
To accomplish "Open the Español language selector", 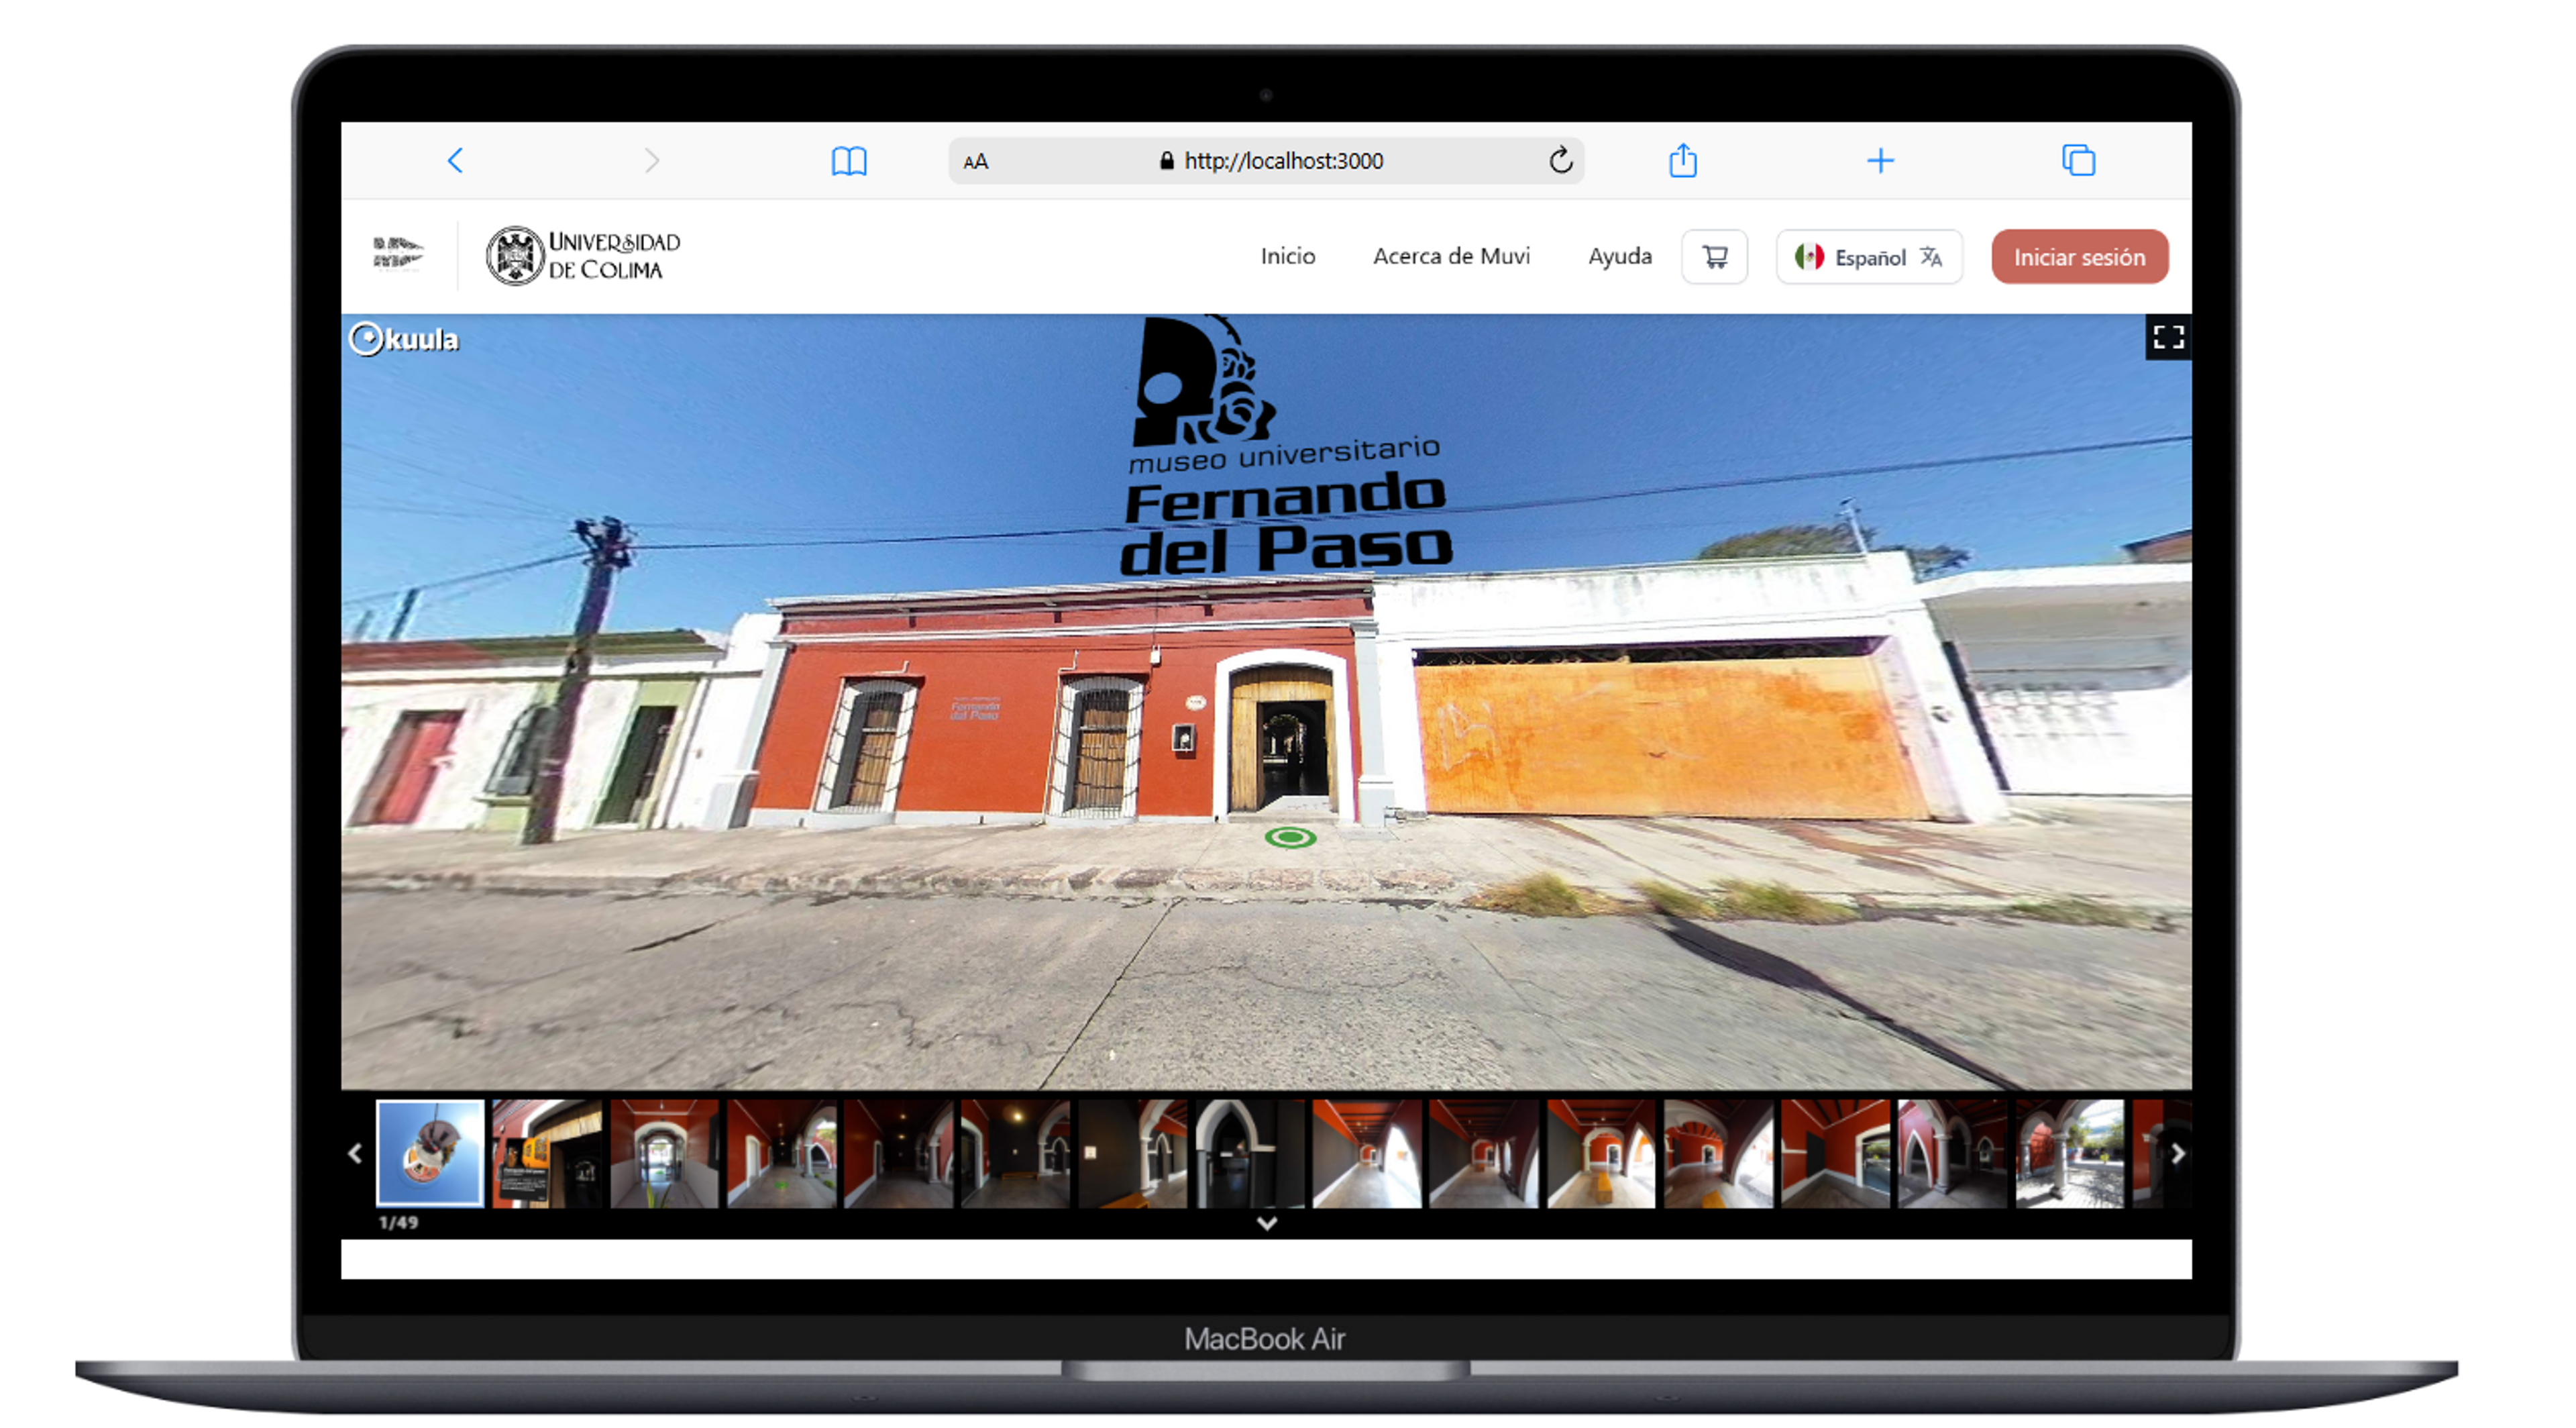I will click(1868, 257).
